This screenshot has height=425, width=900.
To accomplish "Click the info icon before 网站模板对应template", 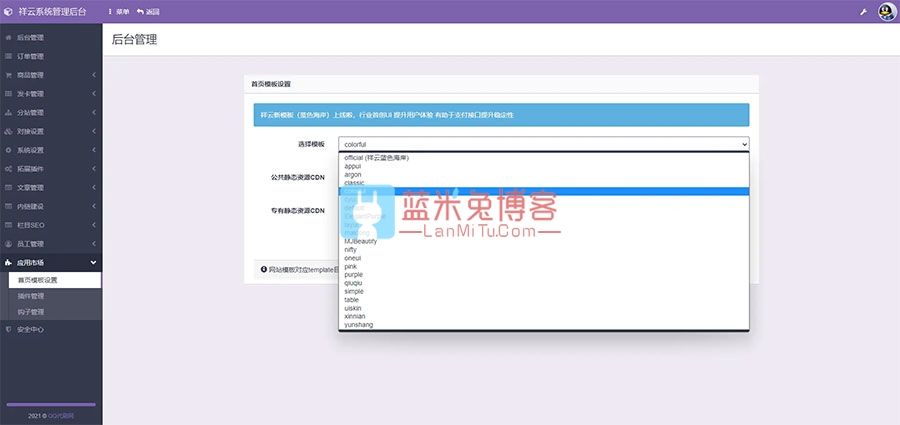I will coord(263,269).
